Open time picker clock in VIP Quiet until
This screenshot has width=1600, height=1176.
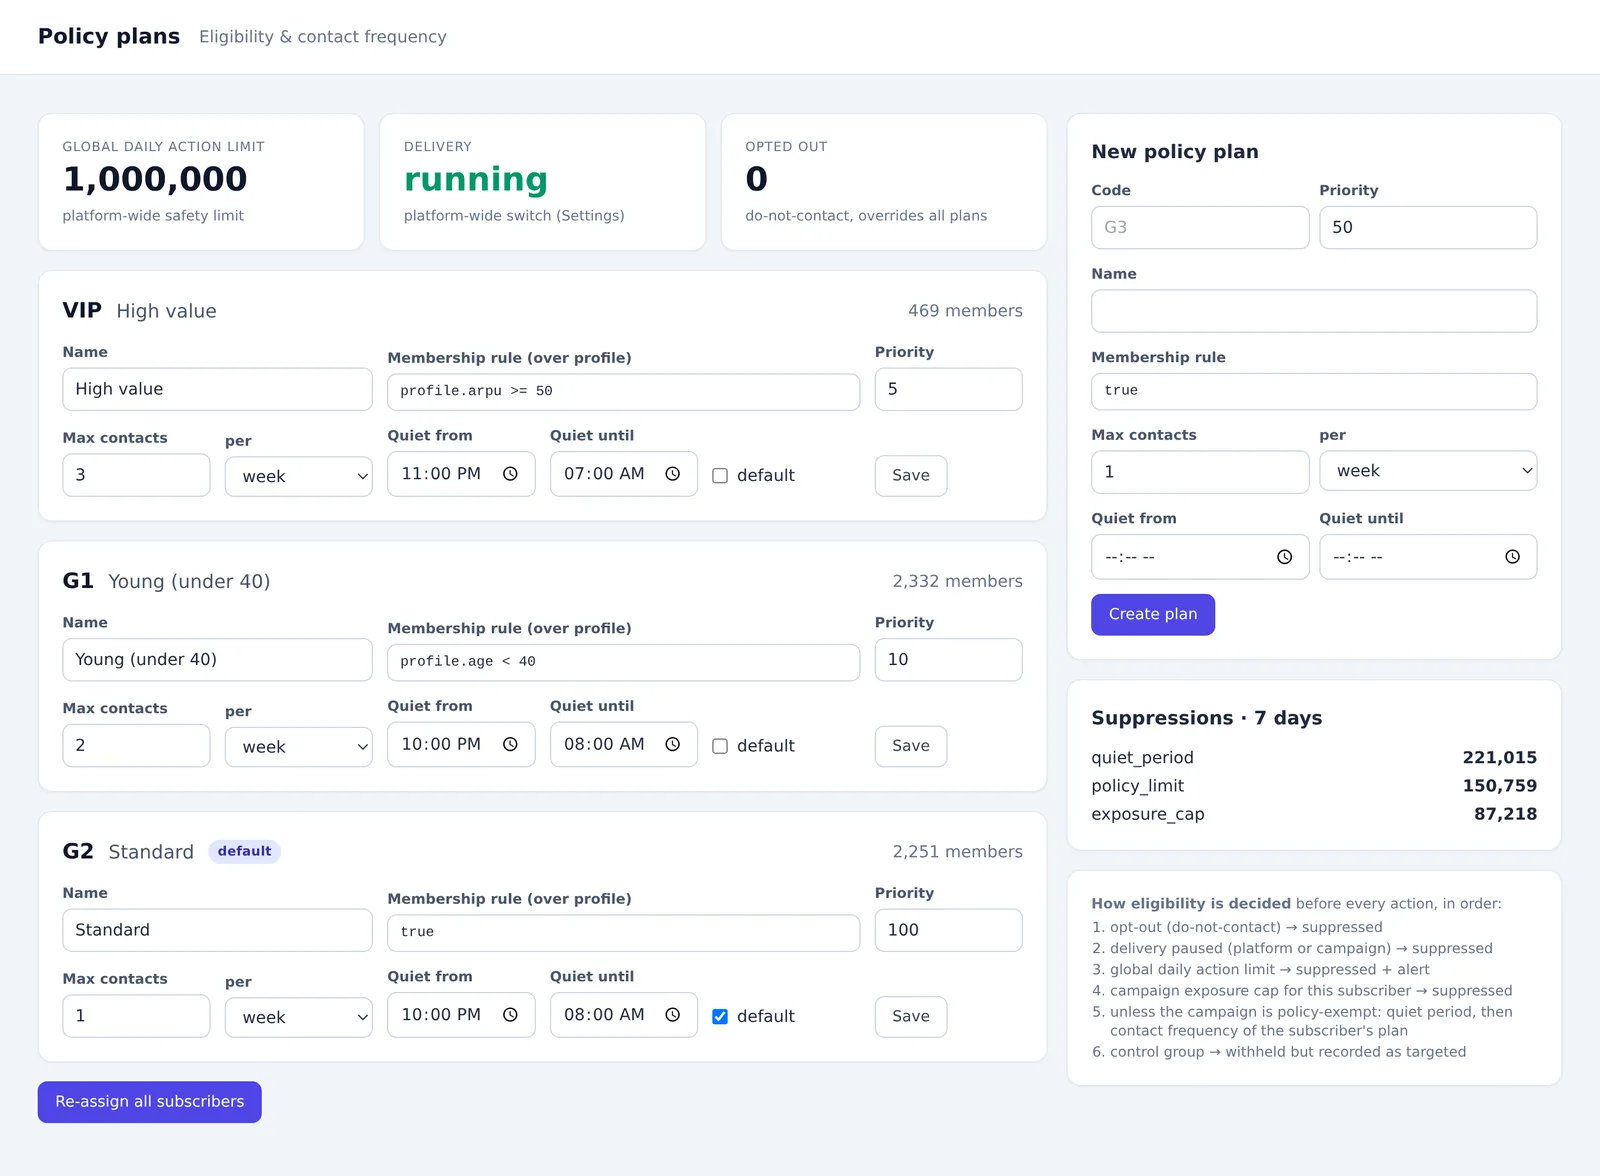click(x=673, y=474)
